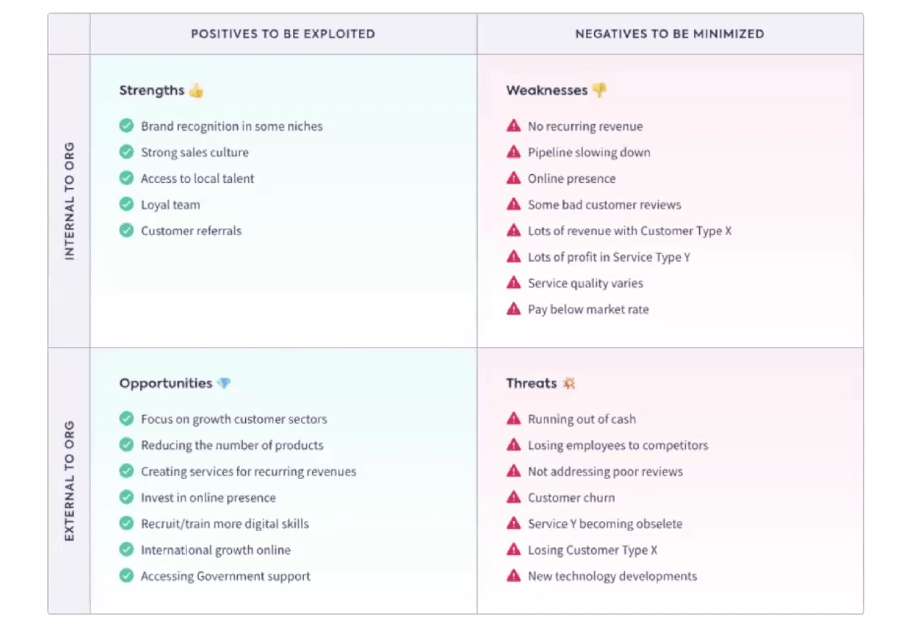Click warning icon beside Customer churn

coord(514,498)
